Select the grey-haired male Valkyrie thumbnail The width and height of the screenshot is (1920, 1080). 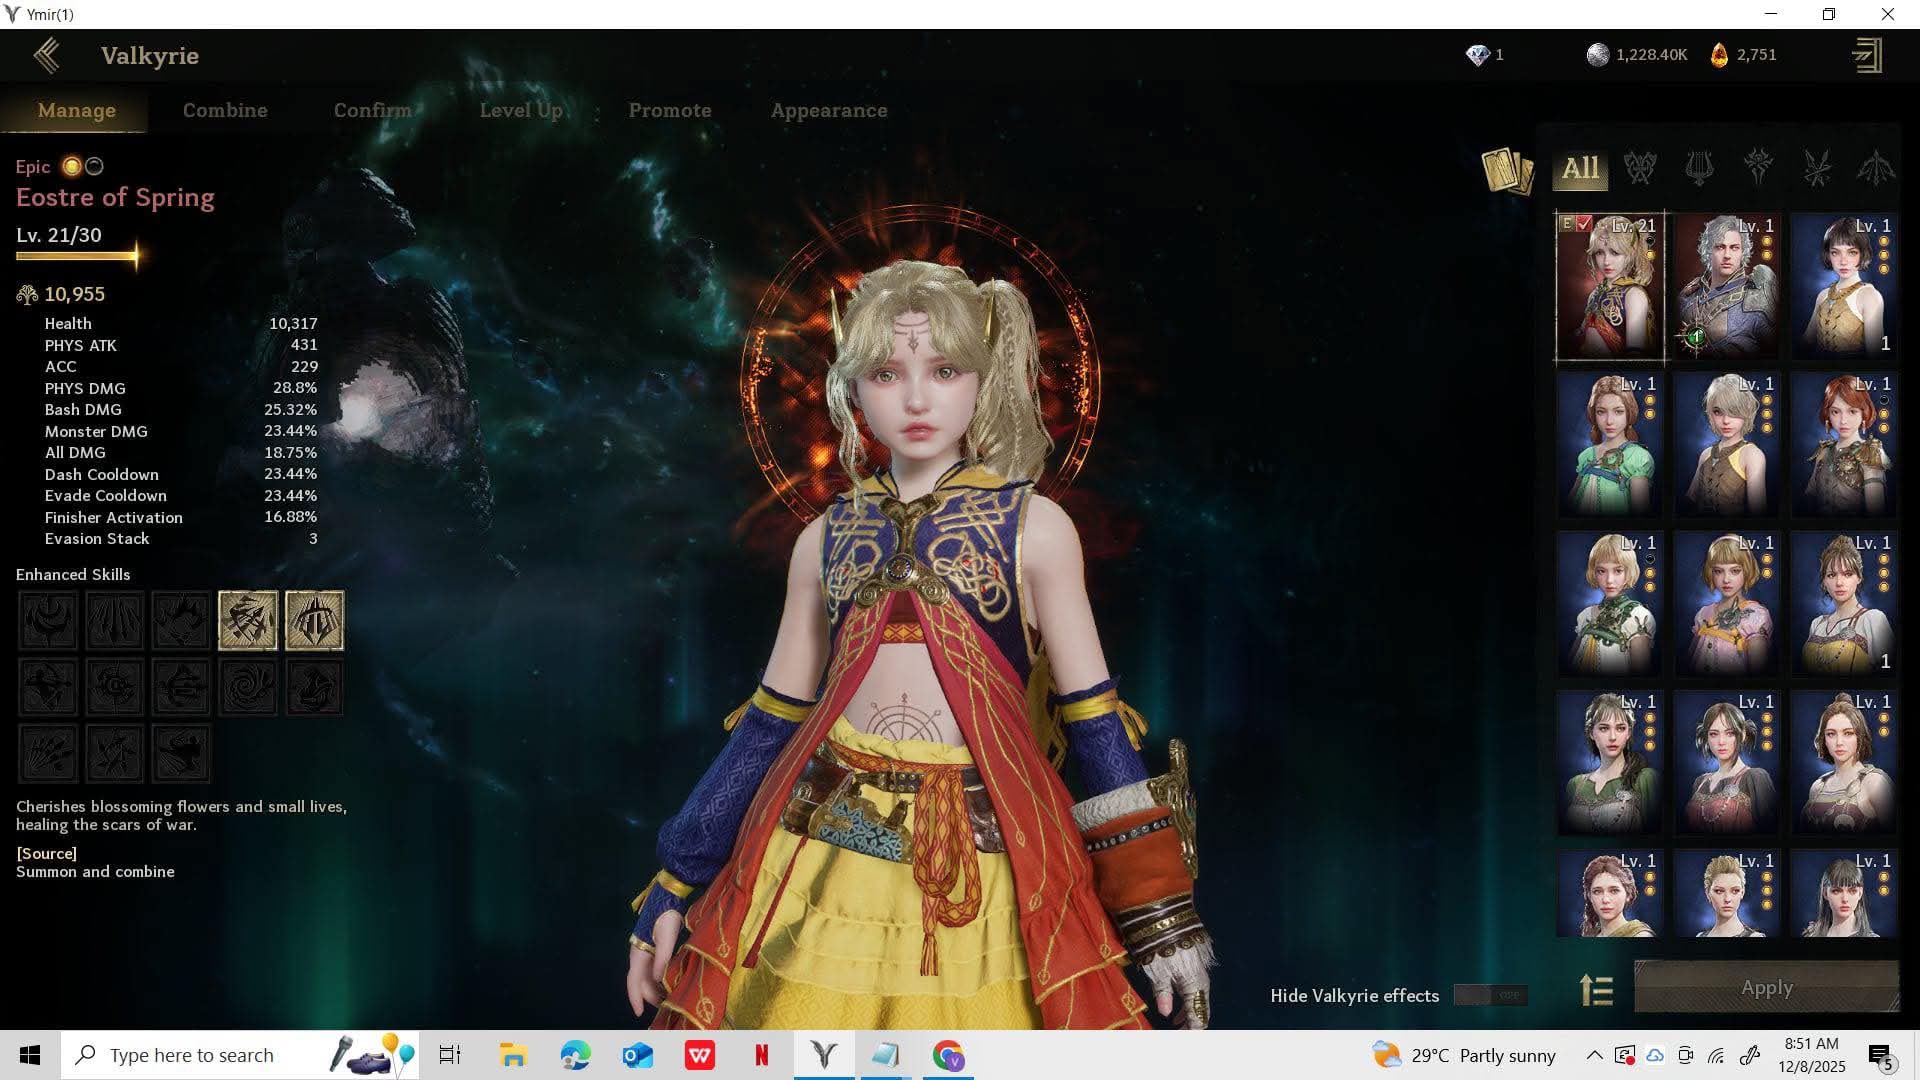pyautogui.click(x=1727, y=286)
